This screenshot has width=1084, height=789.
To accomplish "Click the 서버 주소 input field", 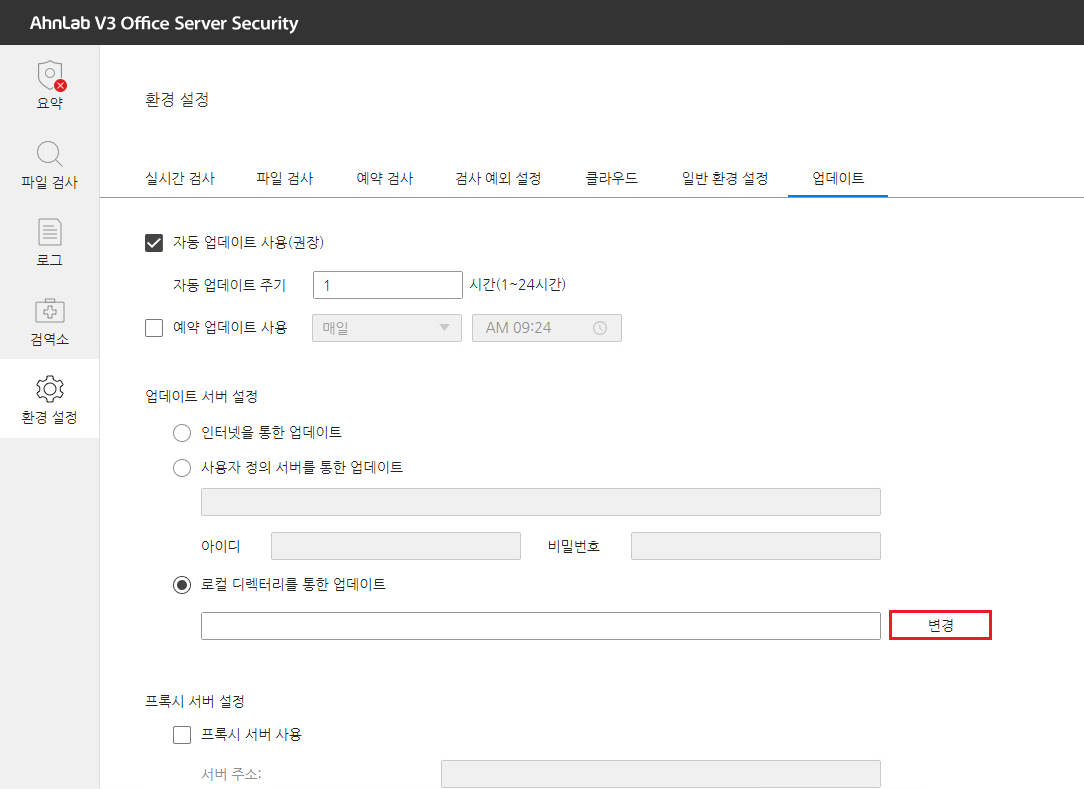I will (661, 774).
